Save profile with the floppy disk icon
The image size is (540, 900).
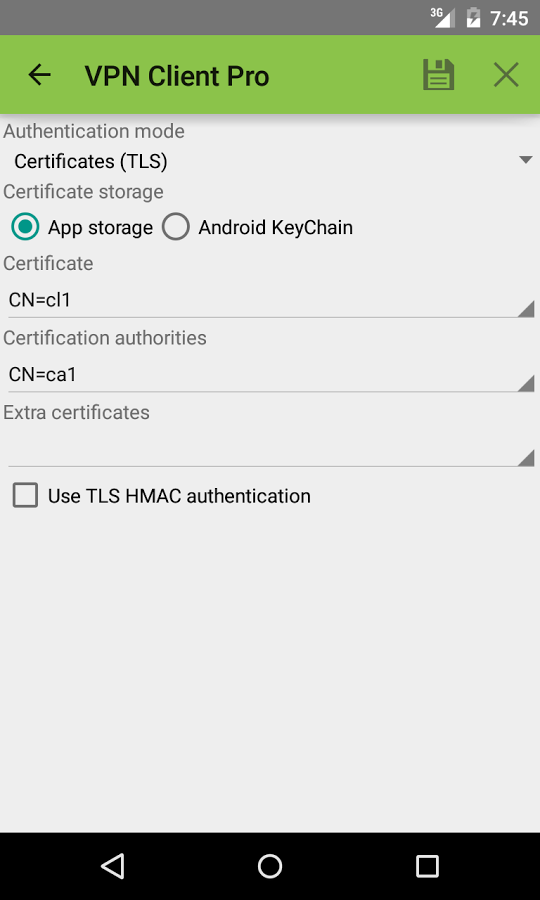(x=438, y=75)
